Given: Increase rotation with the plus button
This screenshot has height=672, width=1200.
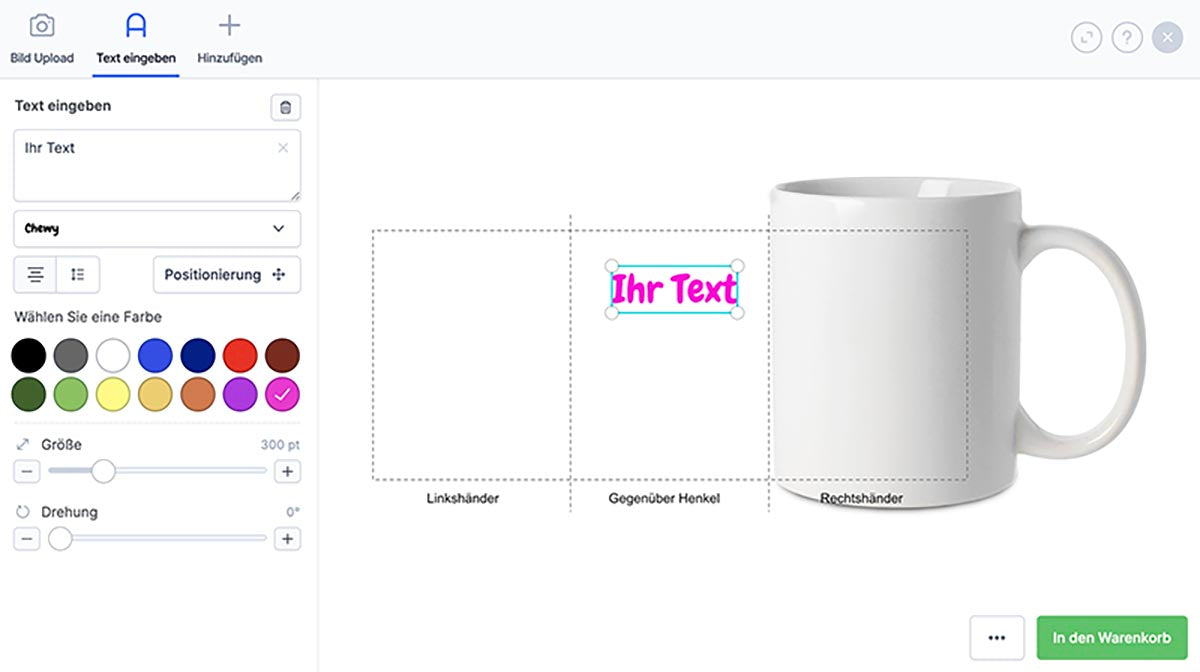Looking at the screenshot, I should coord(287,539).
